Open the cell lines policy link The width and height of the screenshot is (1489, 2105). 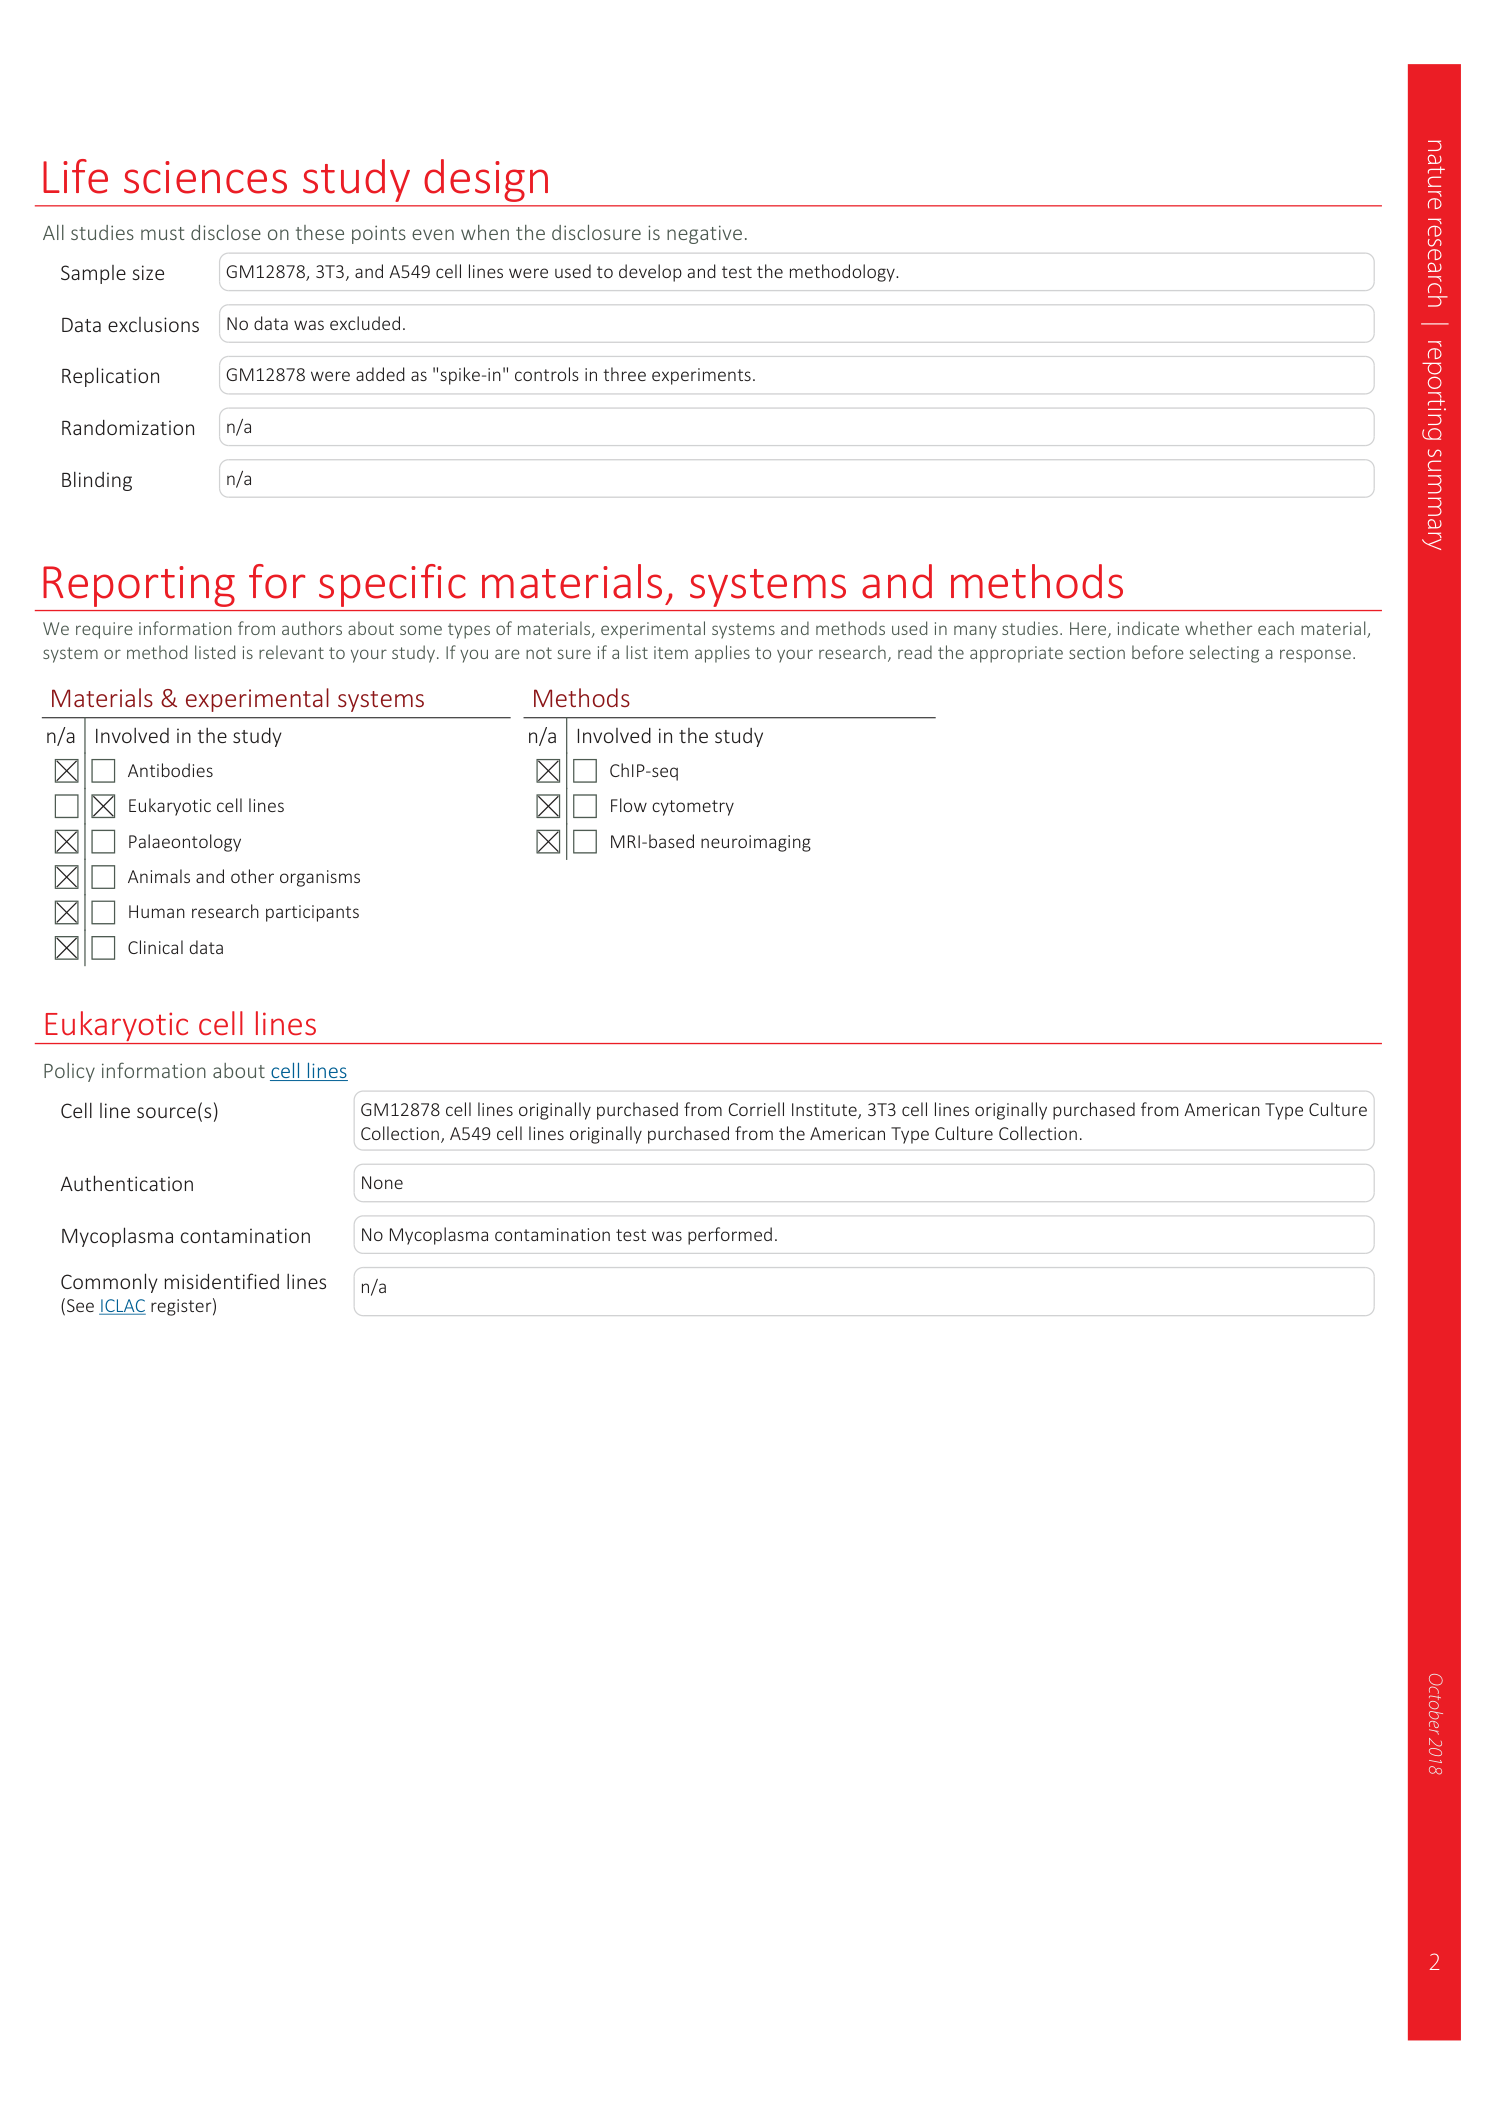tap(309, 1071)
